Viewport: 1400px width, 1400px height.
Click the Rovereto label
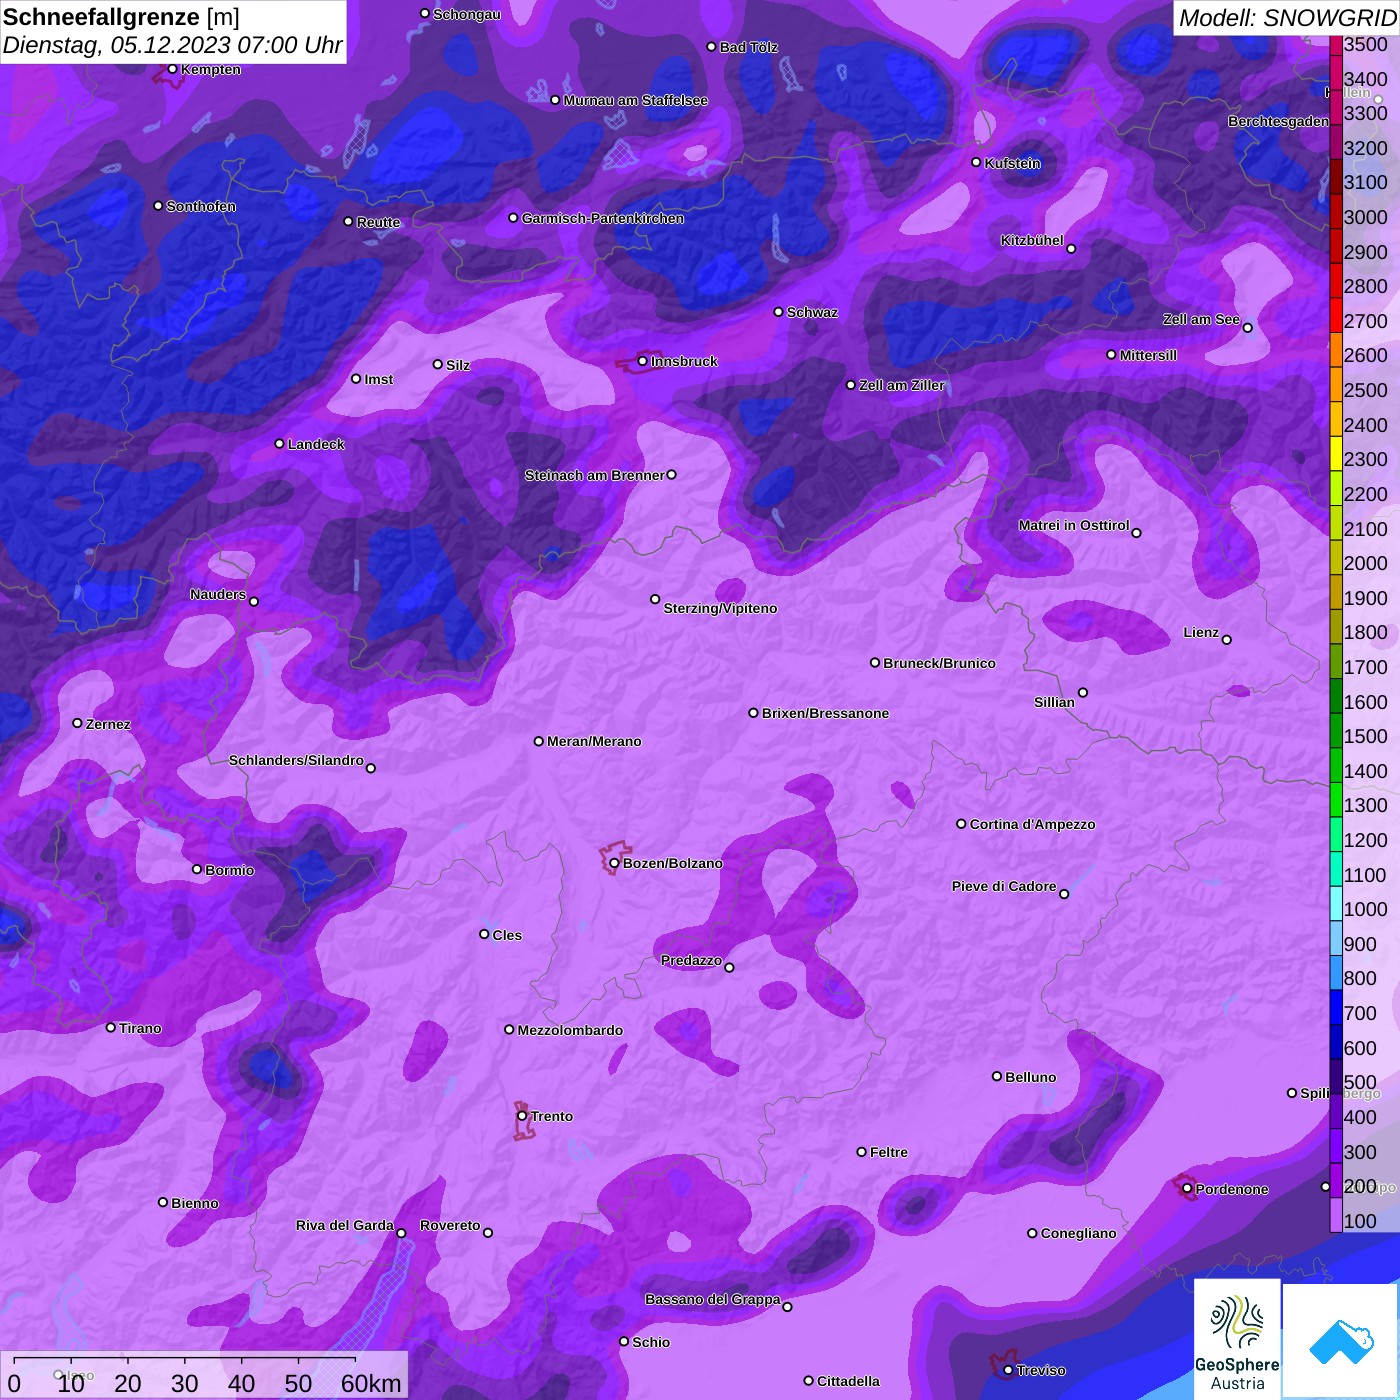[450, 1225]
